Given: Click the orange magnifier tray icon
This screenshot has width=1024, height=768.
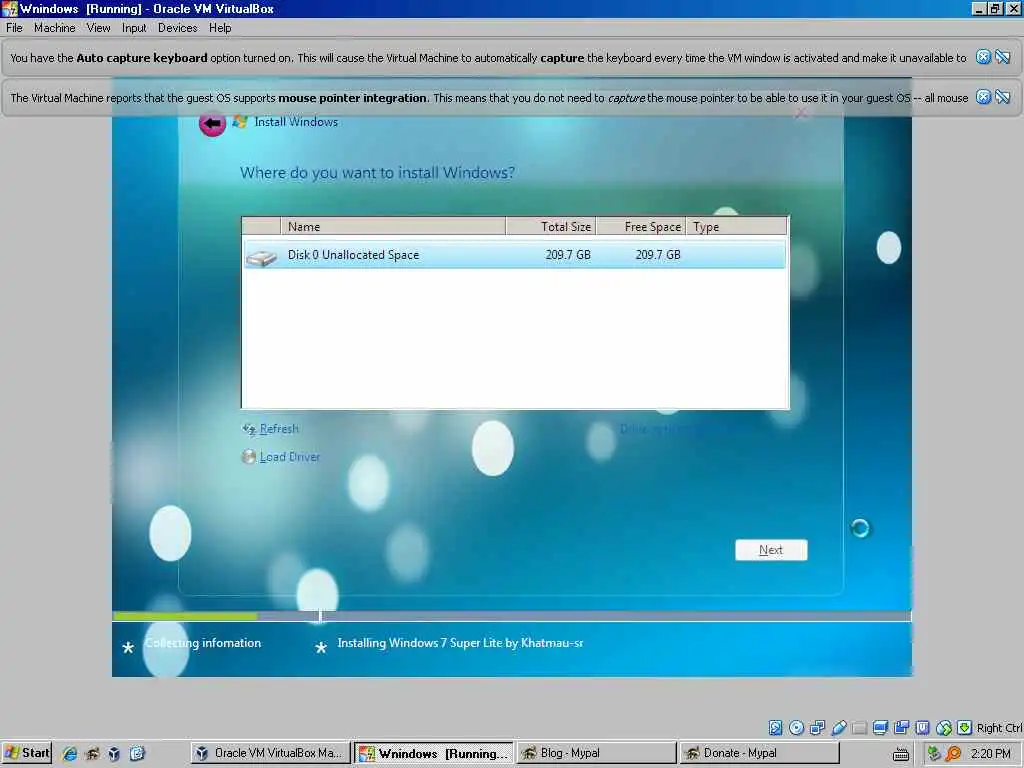Looking at the screenshot, I should [953, 754].
